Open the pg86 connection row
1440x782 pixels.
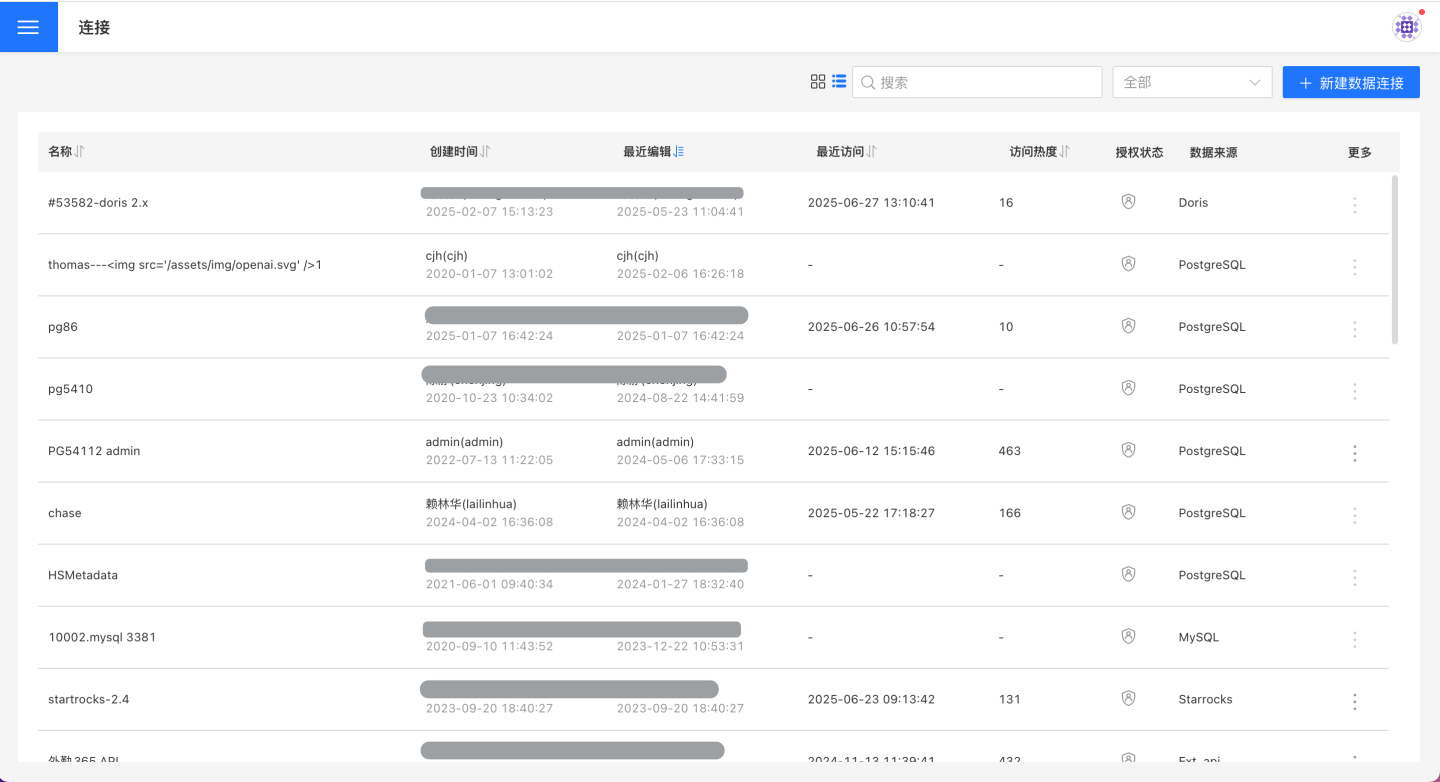coord(63,327)
